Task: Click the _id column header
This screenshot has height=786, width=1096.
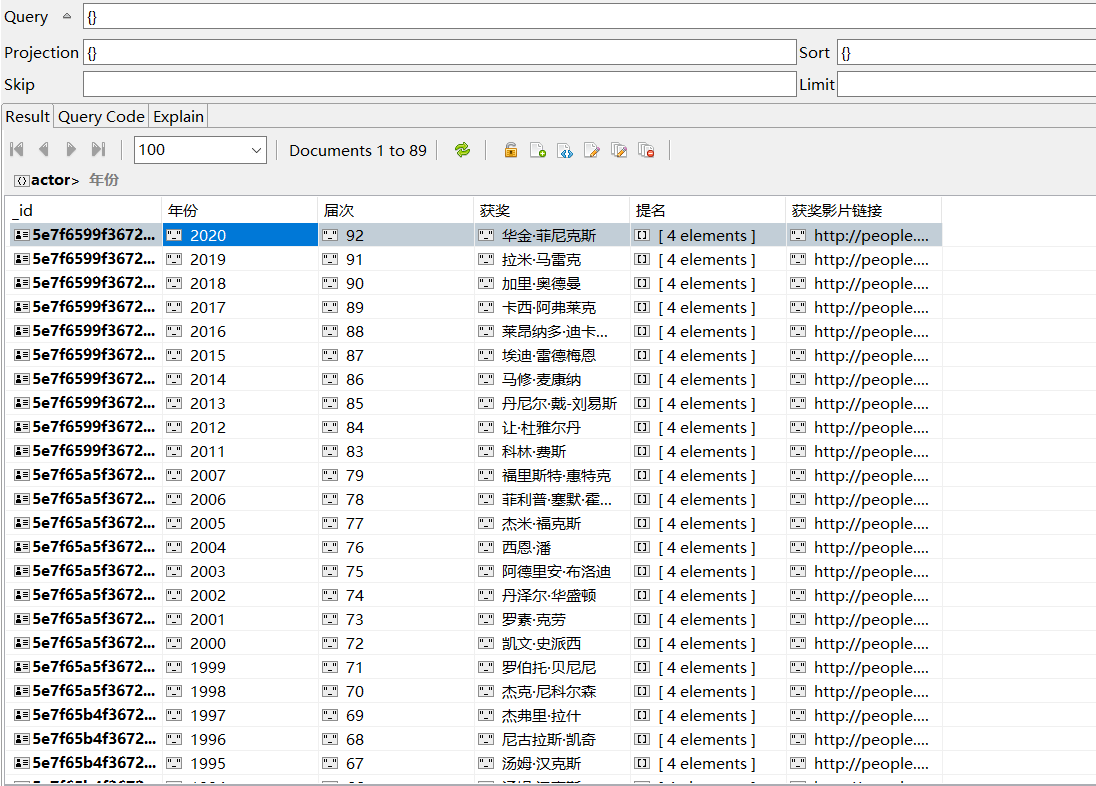Action: (85, 210)
